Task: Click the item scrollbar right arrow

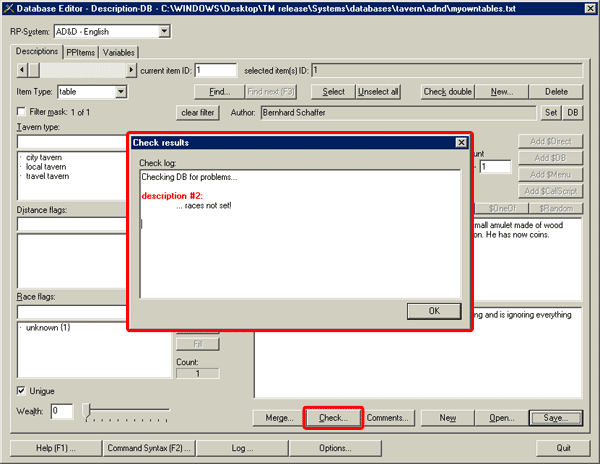Action: 130,70
